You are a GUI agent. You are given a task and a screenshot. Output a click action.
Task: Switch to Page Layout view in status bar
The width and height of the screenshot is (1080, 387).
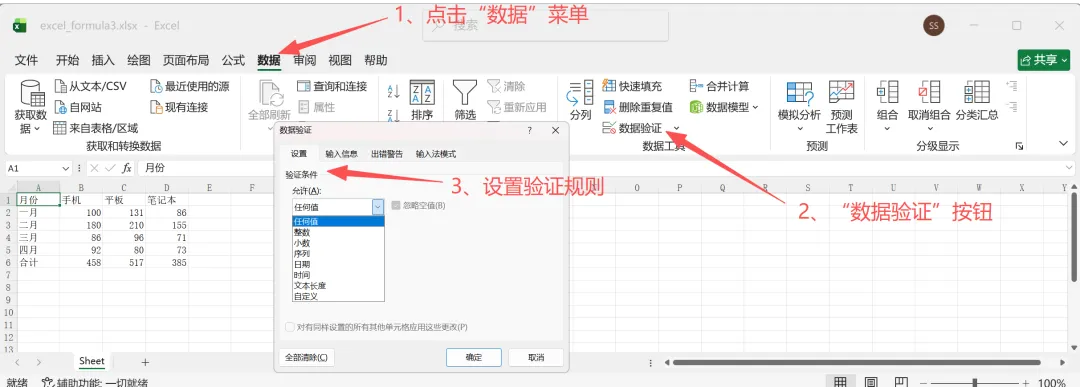pos(871,382)
